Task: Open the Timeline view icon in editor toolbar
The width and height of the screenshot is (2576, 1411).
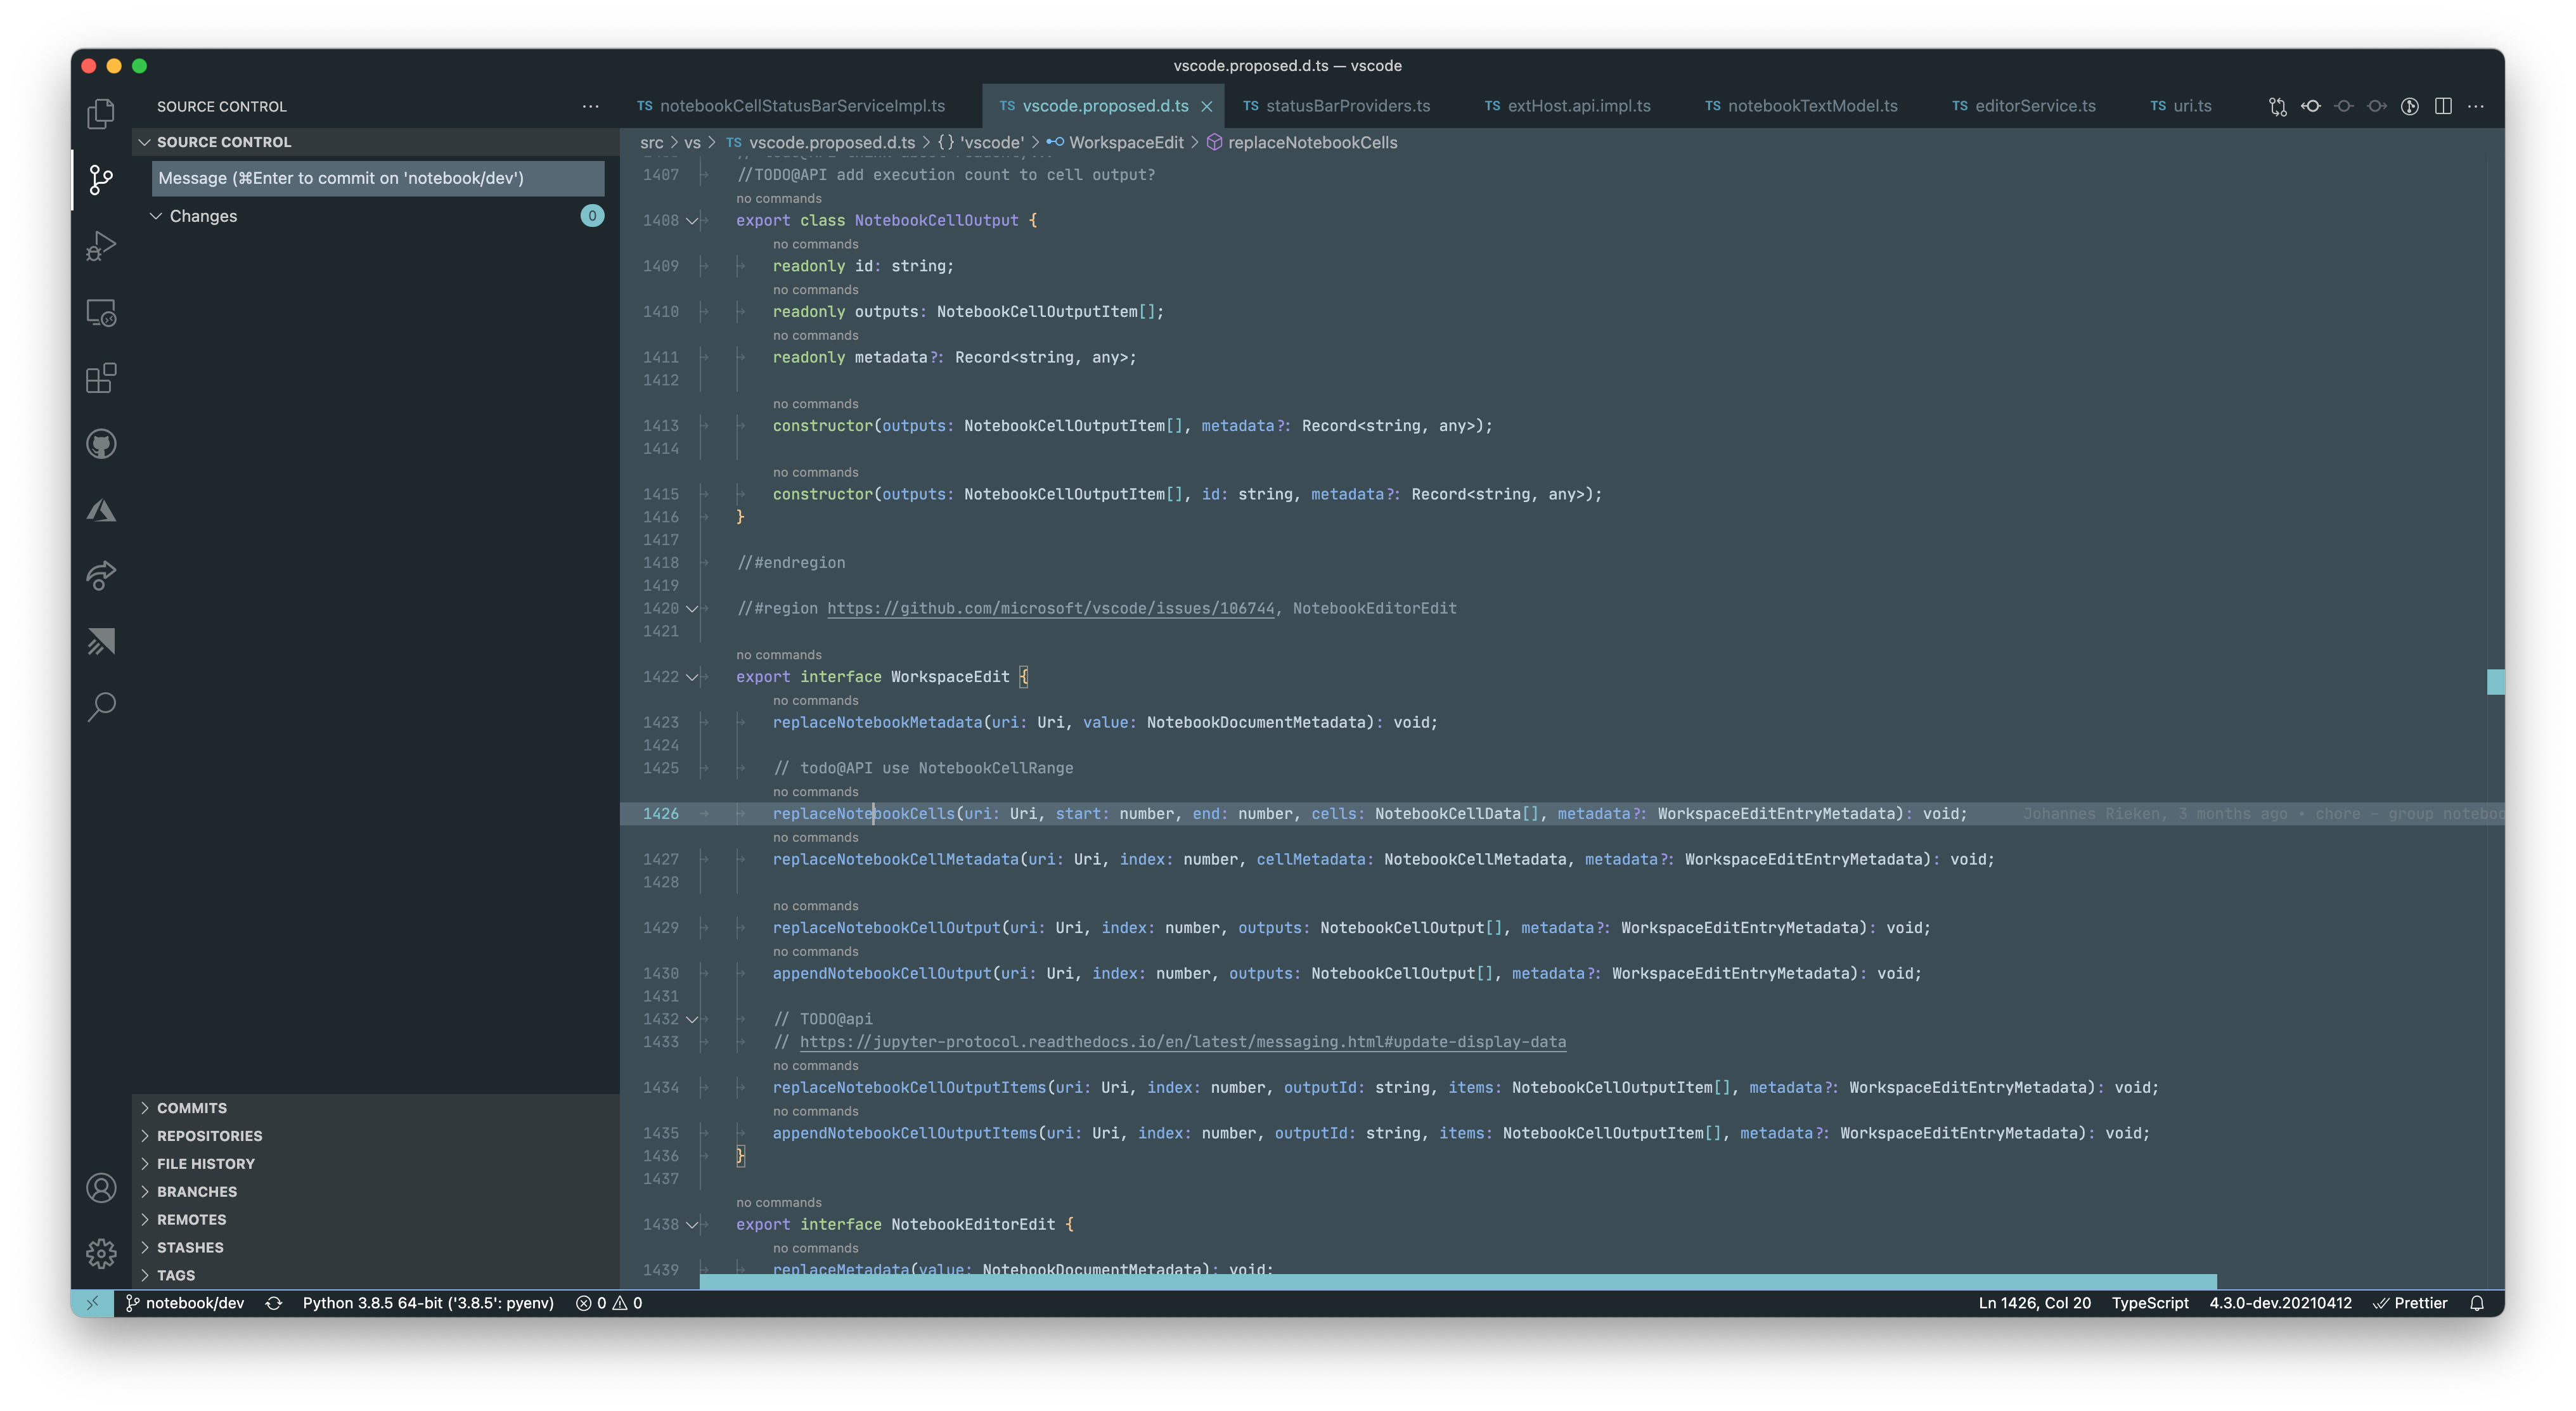Action: click(2411, 106)
